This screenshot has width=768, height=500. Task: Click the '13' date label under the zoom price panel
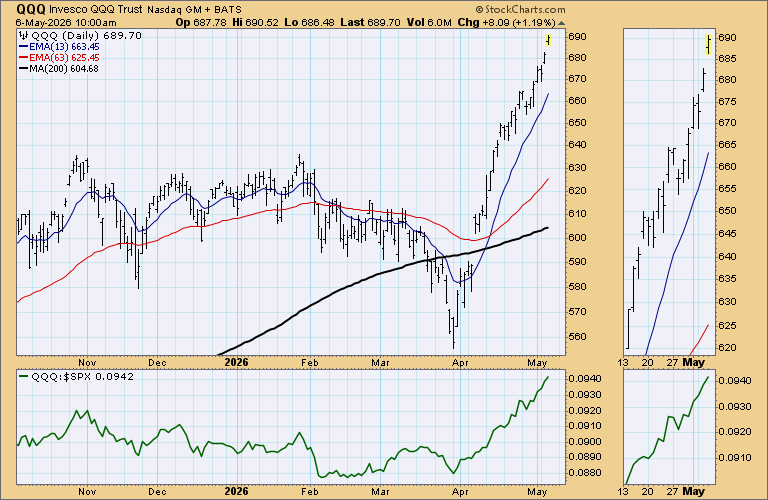[x=623, y=363]
